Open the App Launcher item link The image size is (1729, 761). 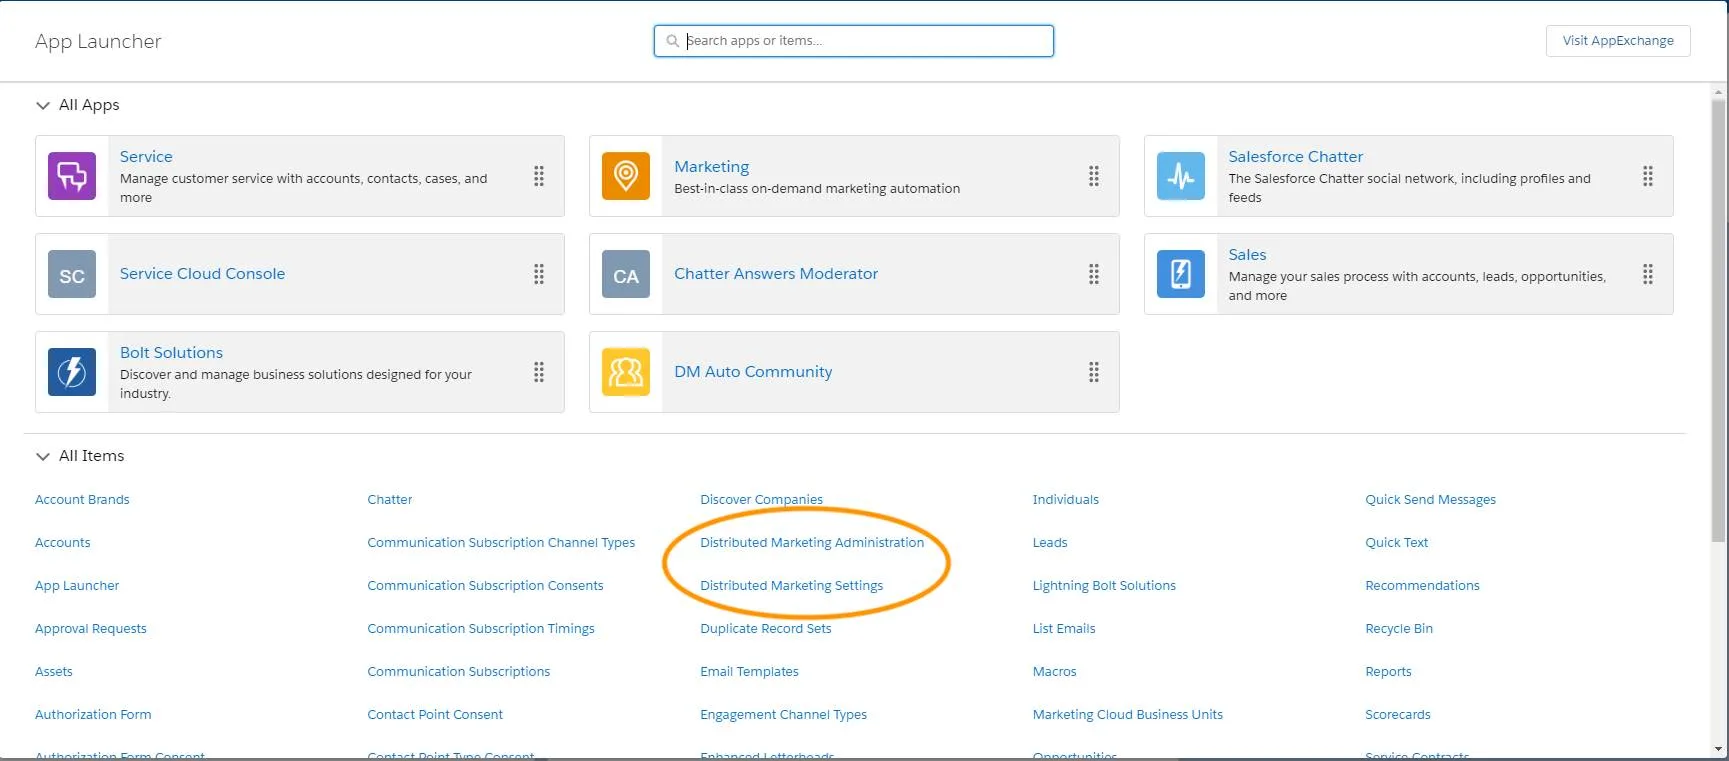(x=77, y=585)
